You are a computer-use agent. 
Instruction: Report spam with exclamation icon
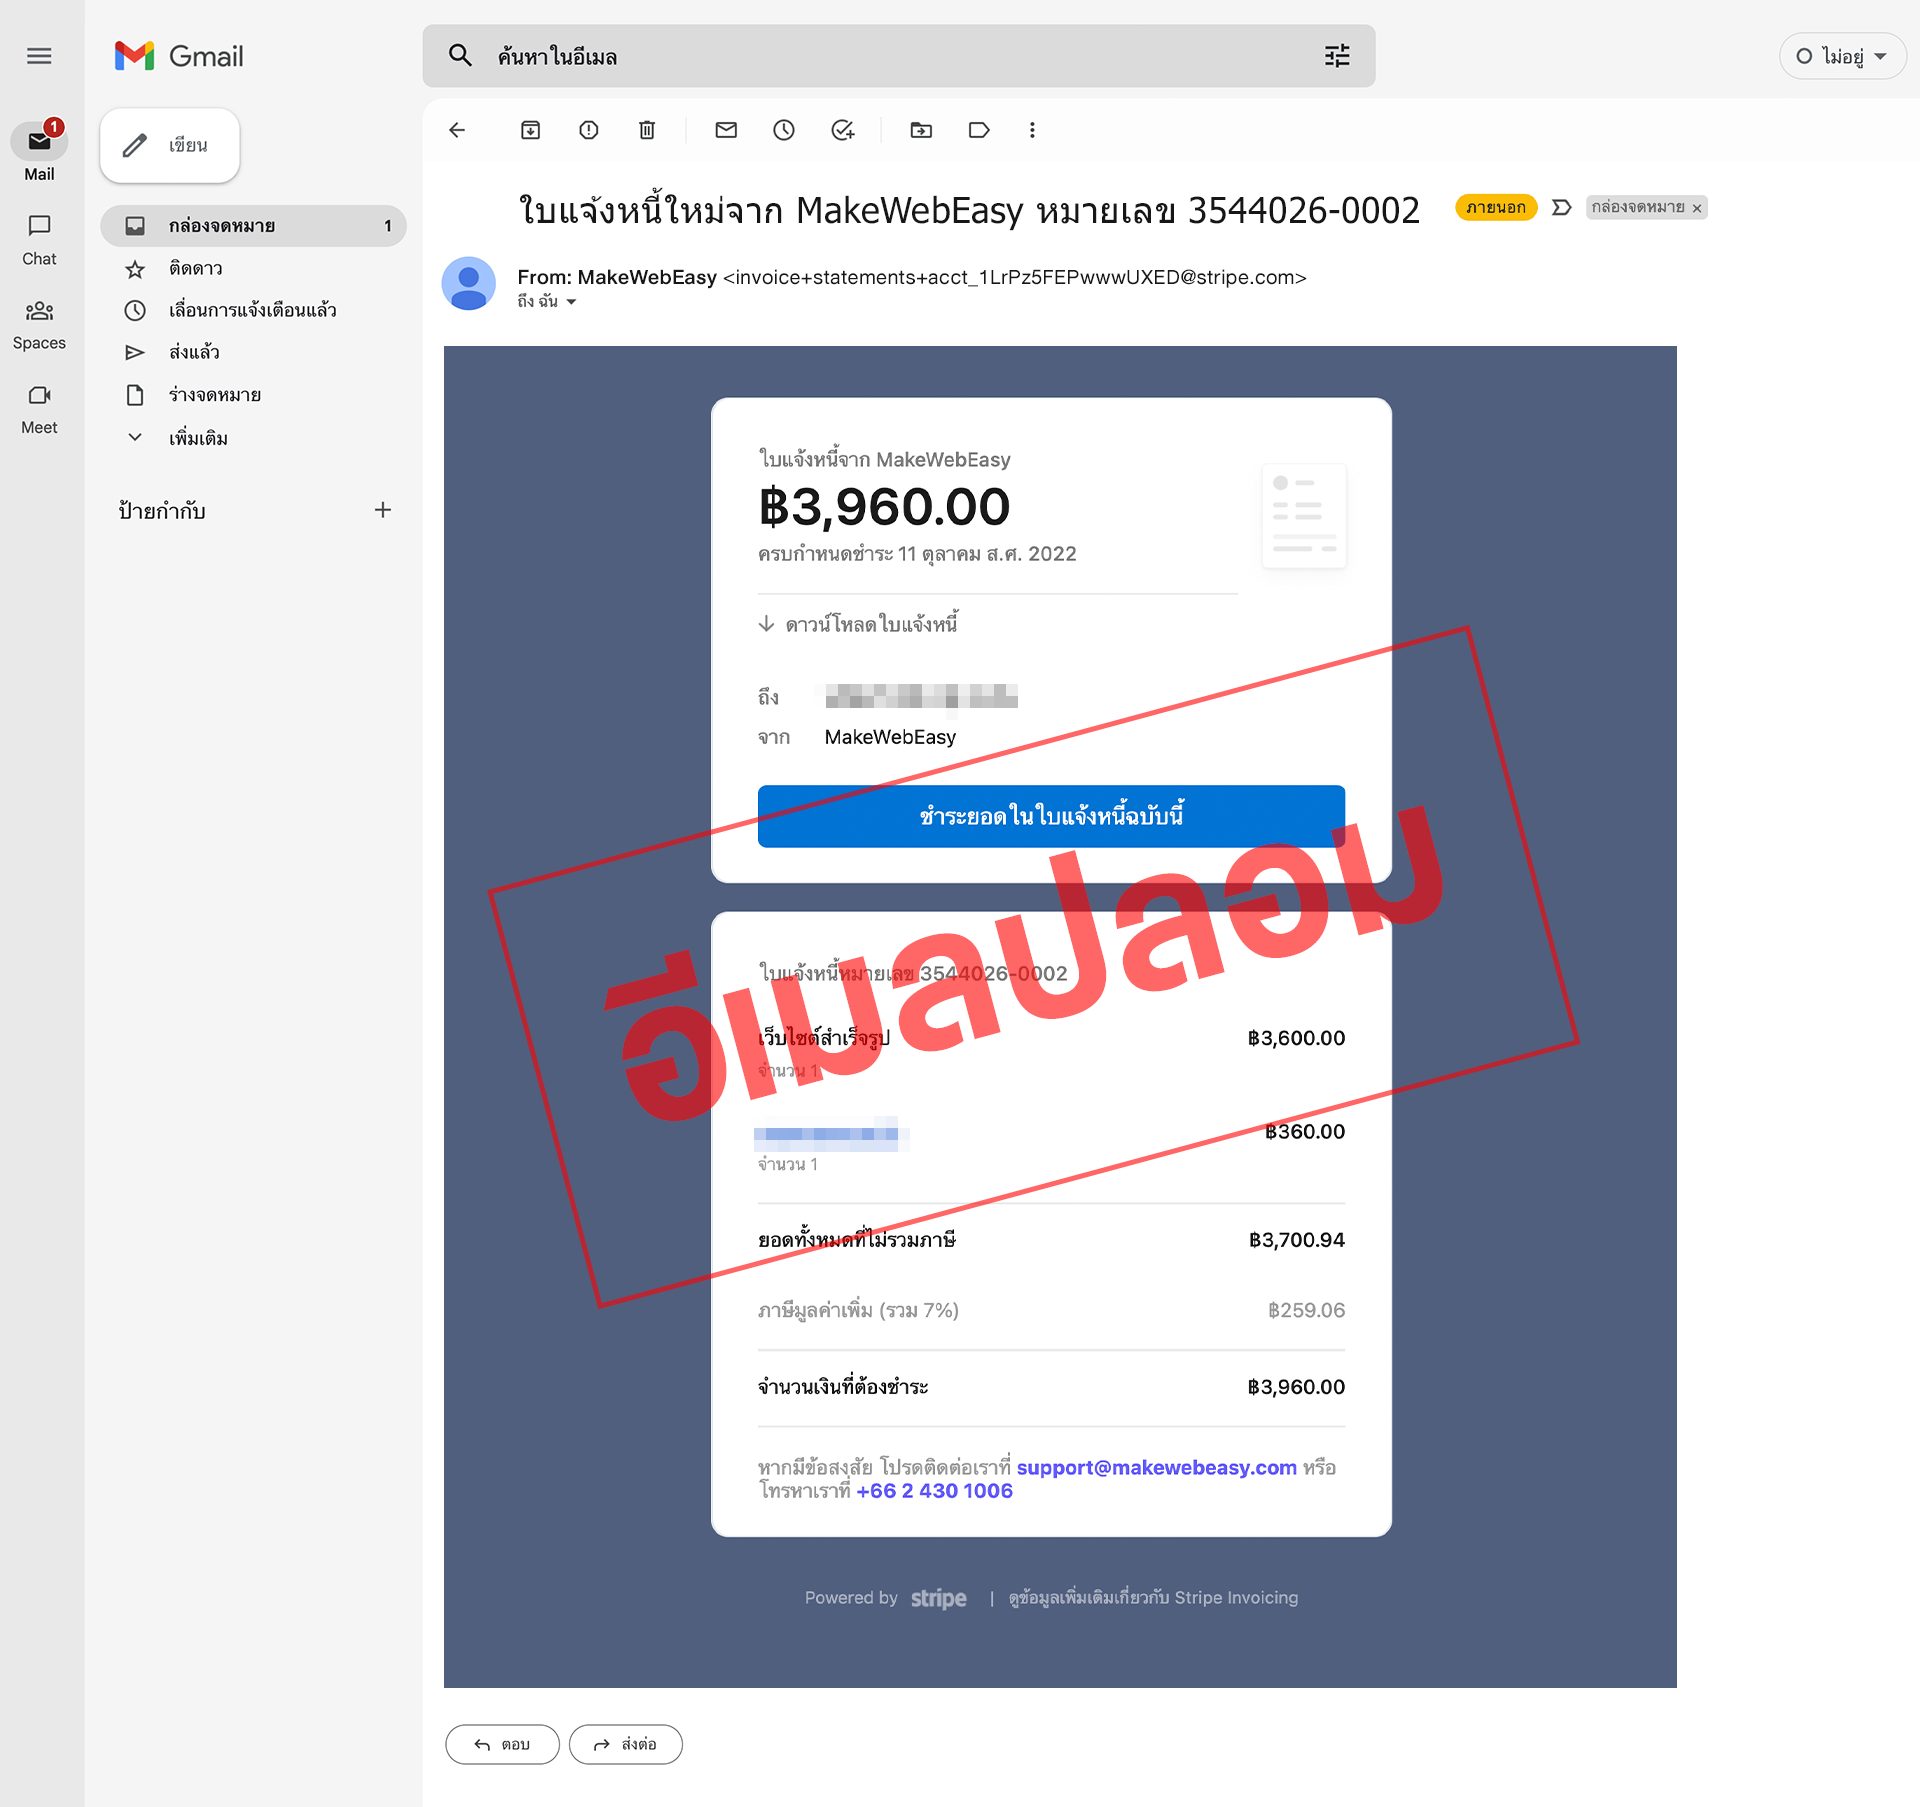point(589,130)
